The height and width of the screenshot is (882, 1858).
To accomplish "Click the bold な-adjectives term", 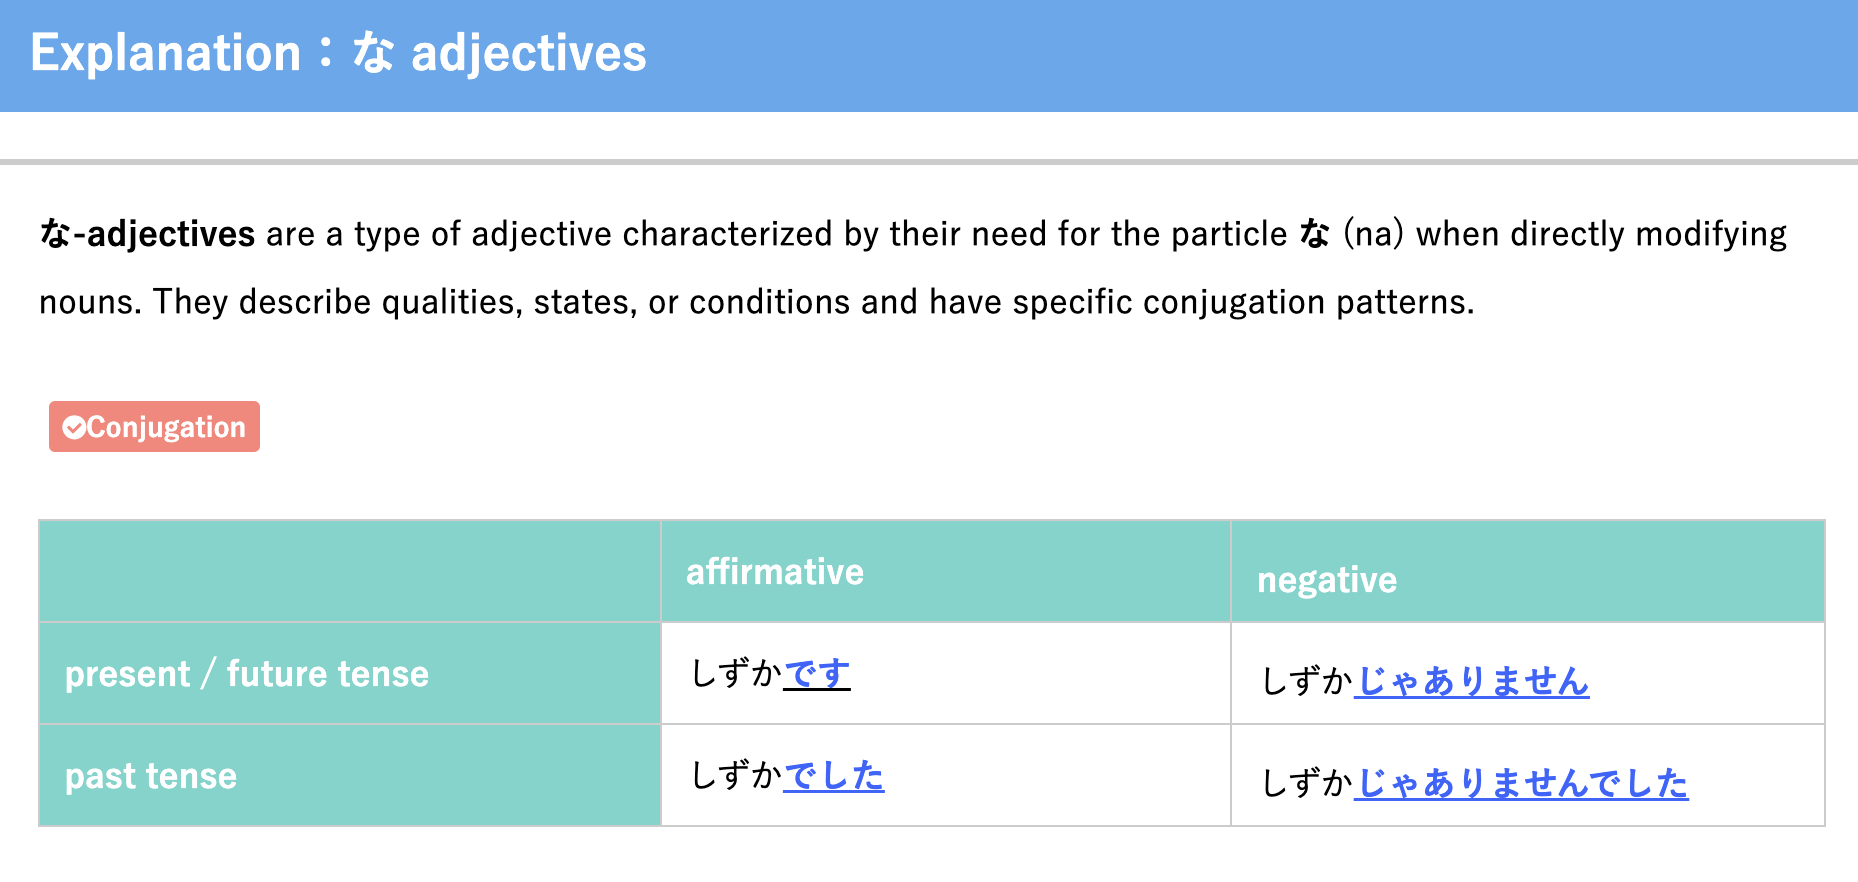I will pyautogui.click(x=147, y=234).
